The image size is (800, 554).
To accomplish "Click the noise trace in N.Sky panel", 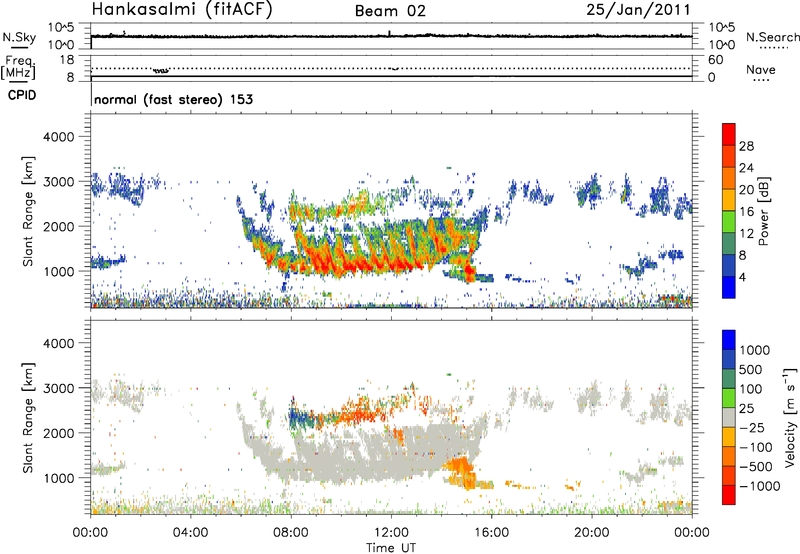I will point(391,36).
